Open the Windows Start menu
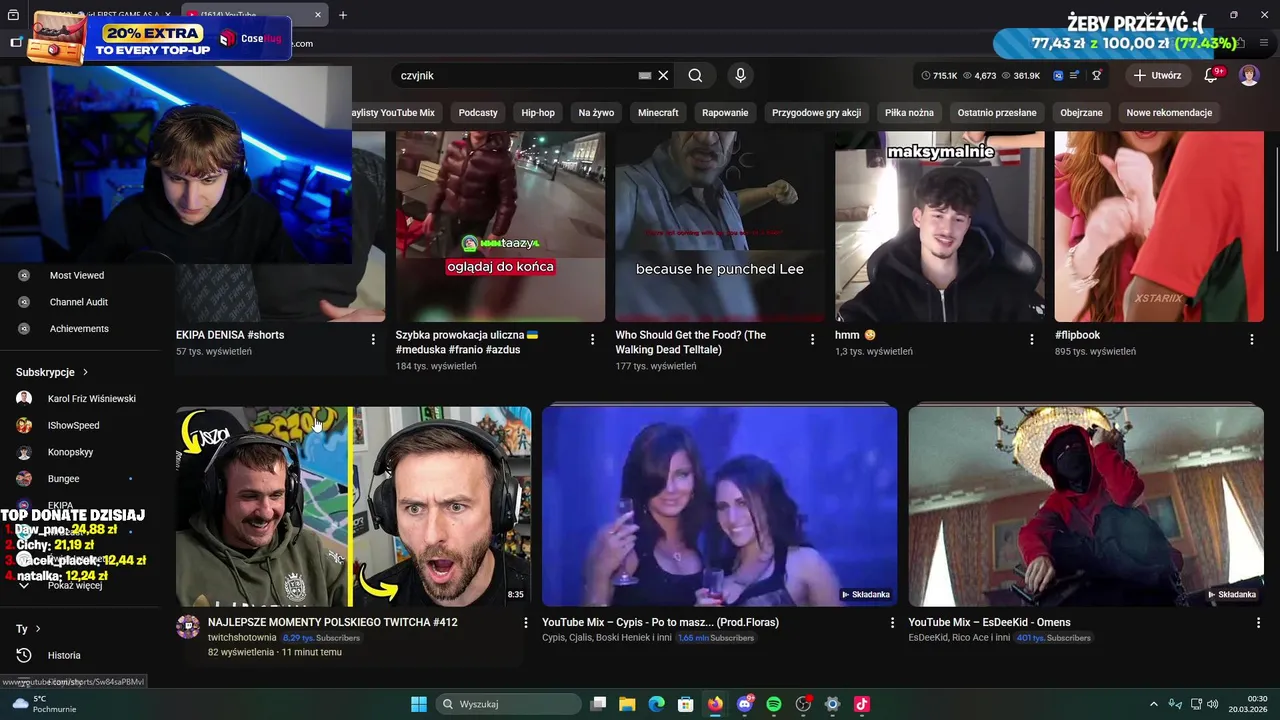The image size is (1280, 720). click(419, 704)
